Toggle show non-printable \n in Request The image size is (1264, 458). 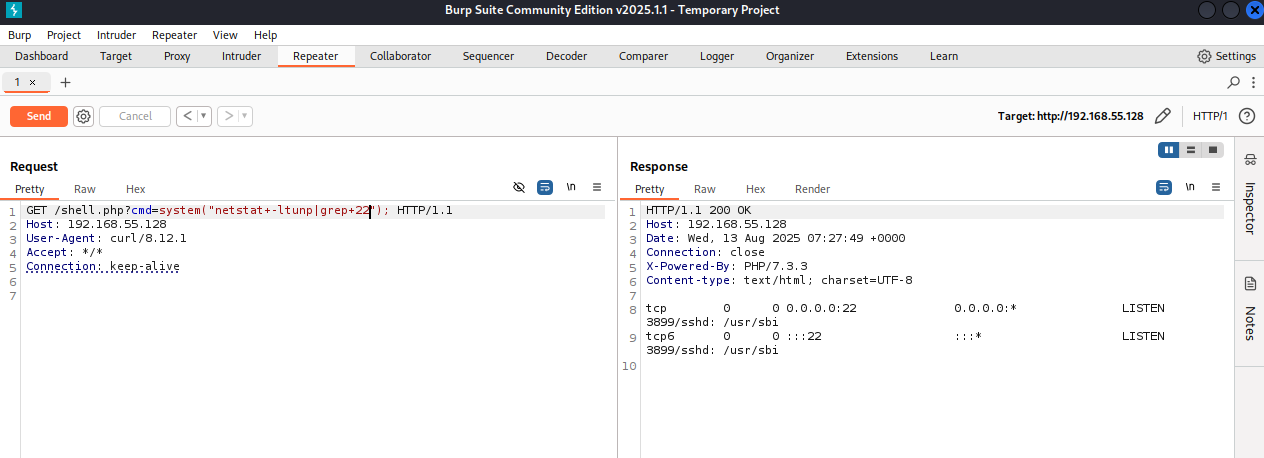tap(571, 187)
